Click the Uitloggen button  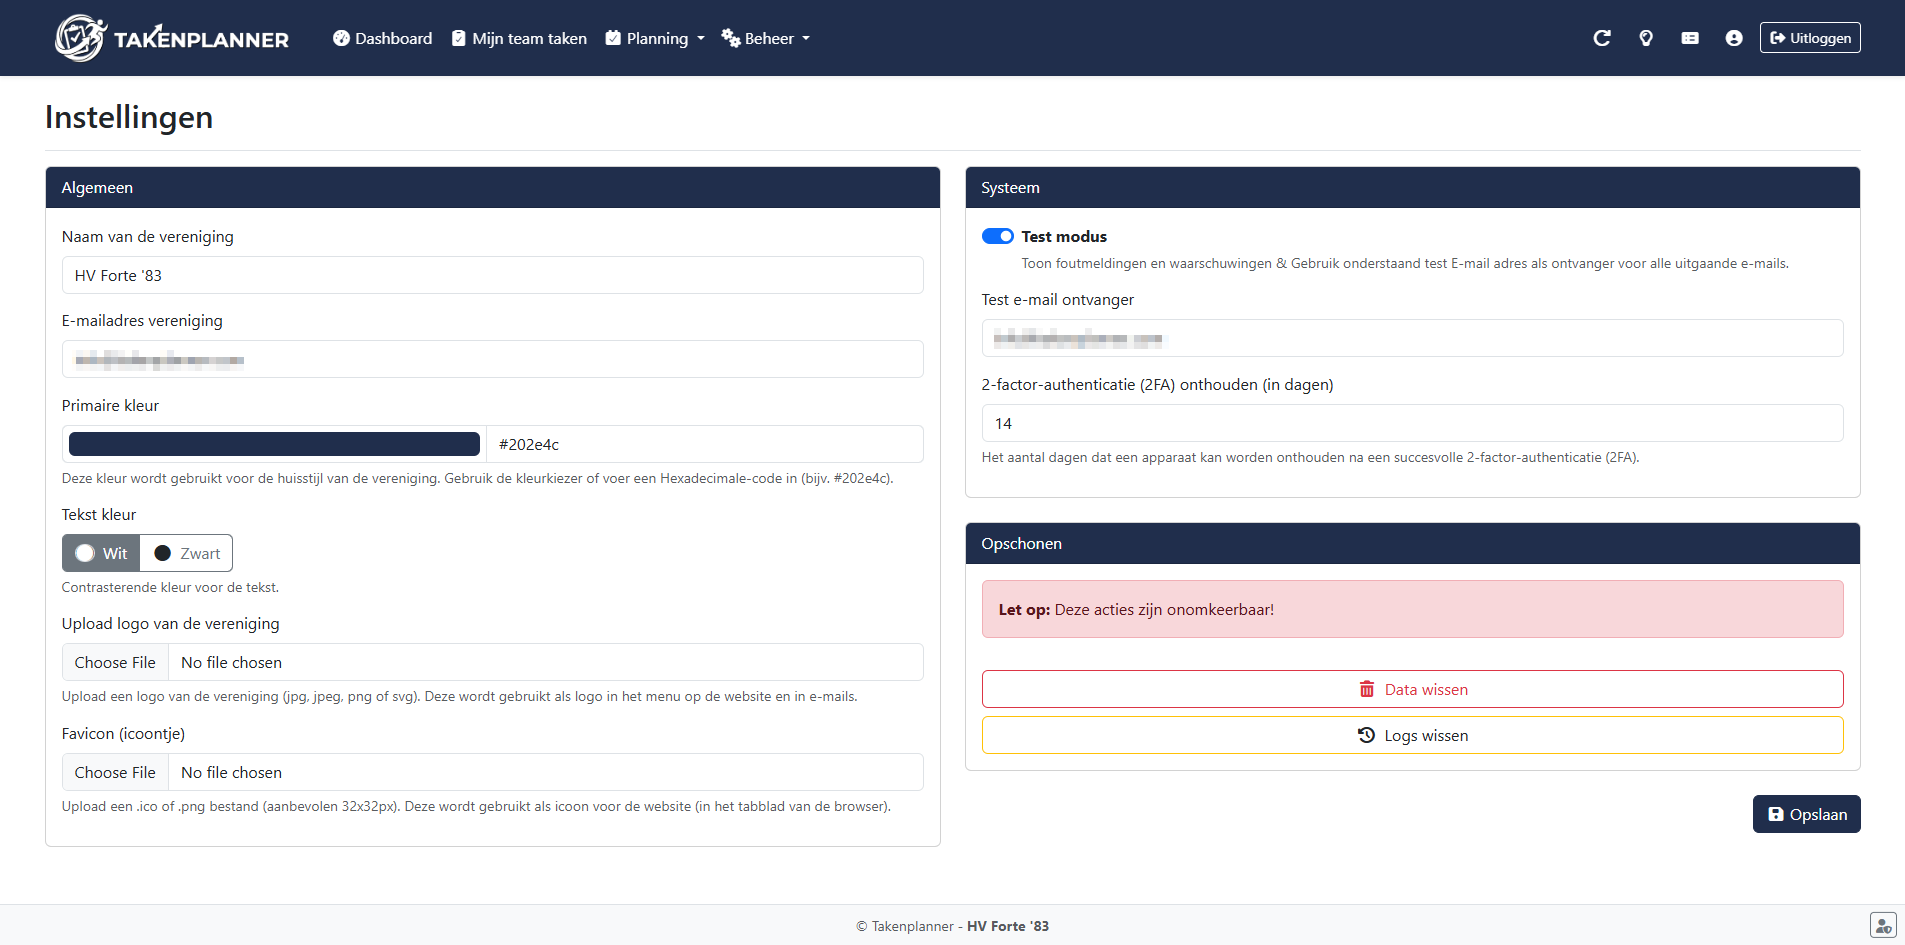coord(1810,37)
